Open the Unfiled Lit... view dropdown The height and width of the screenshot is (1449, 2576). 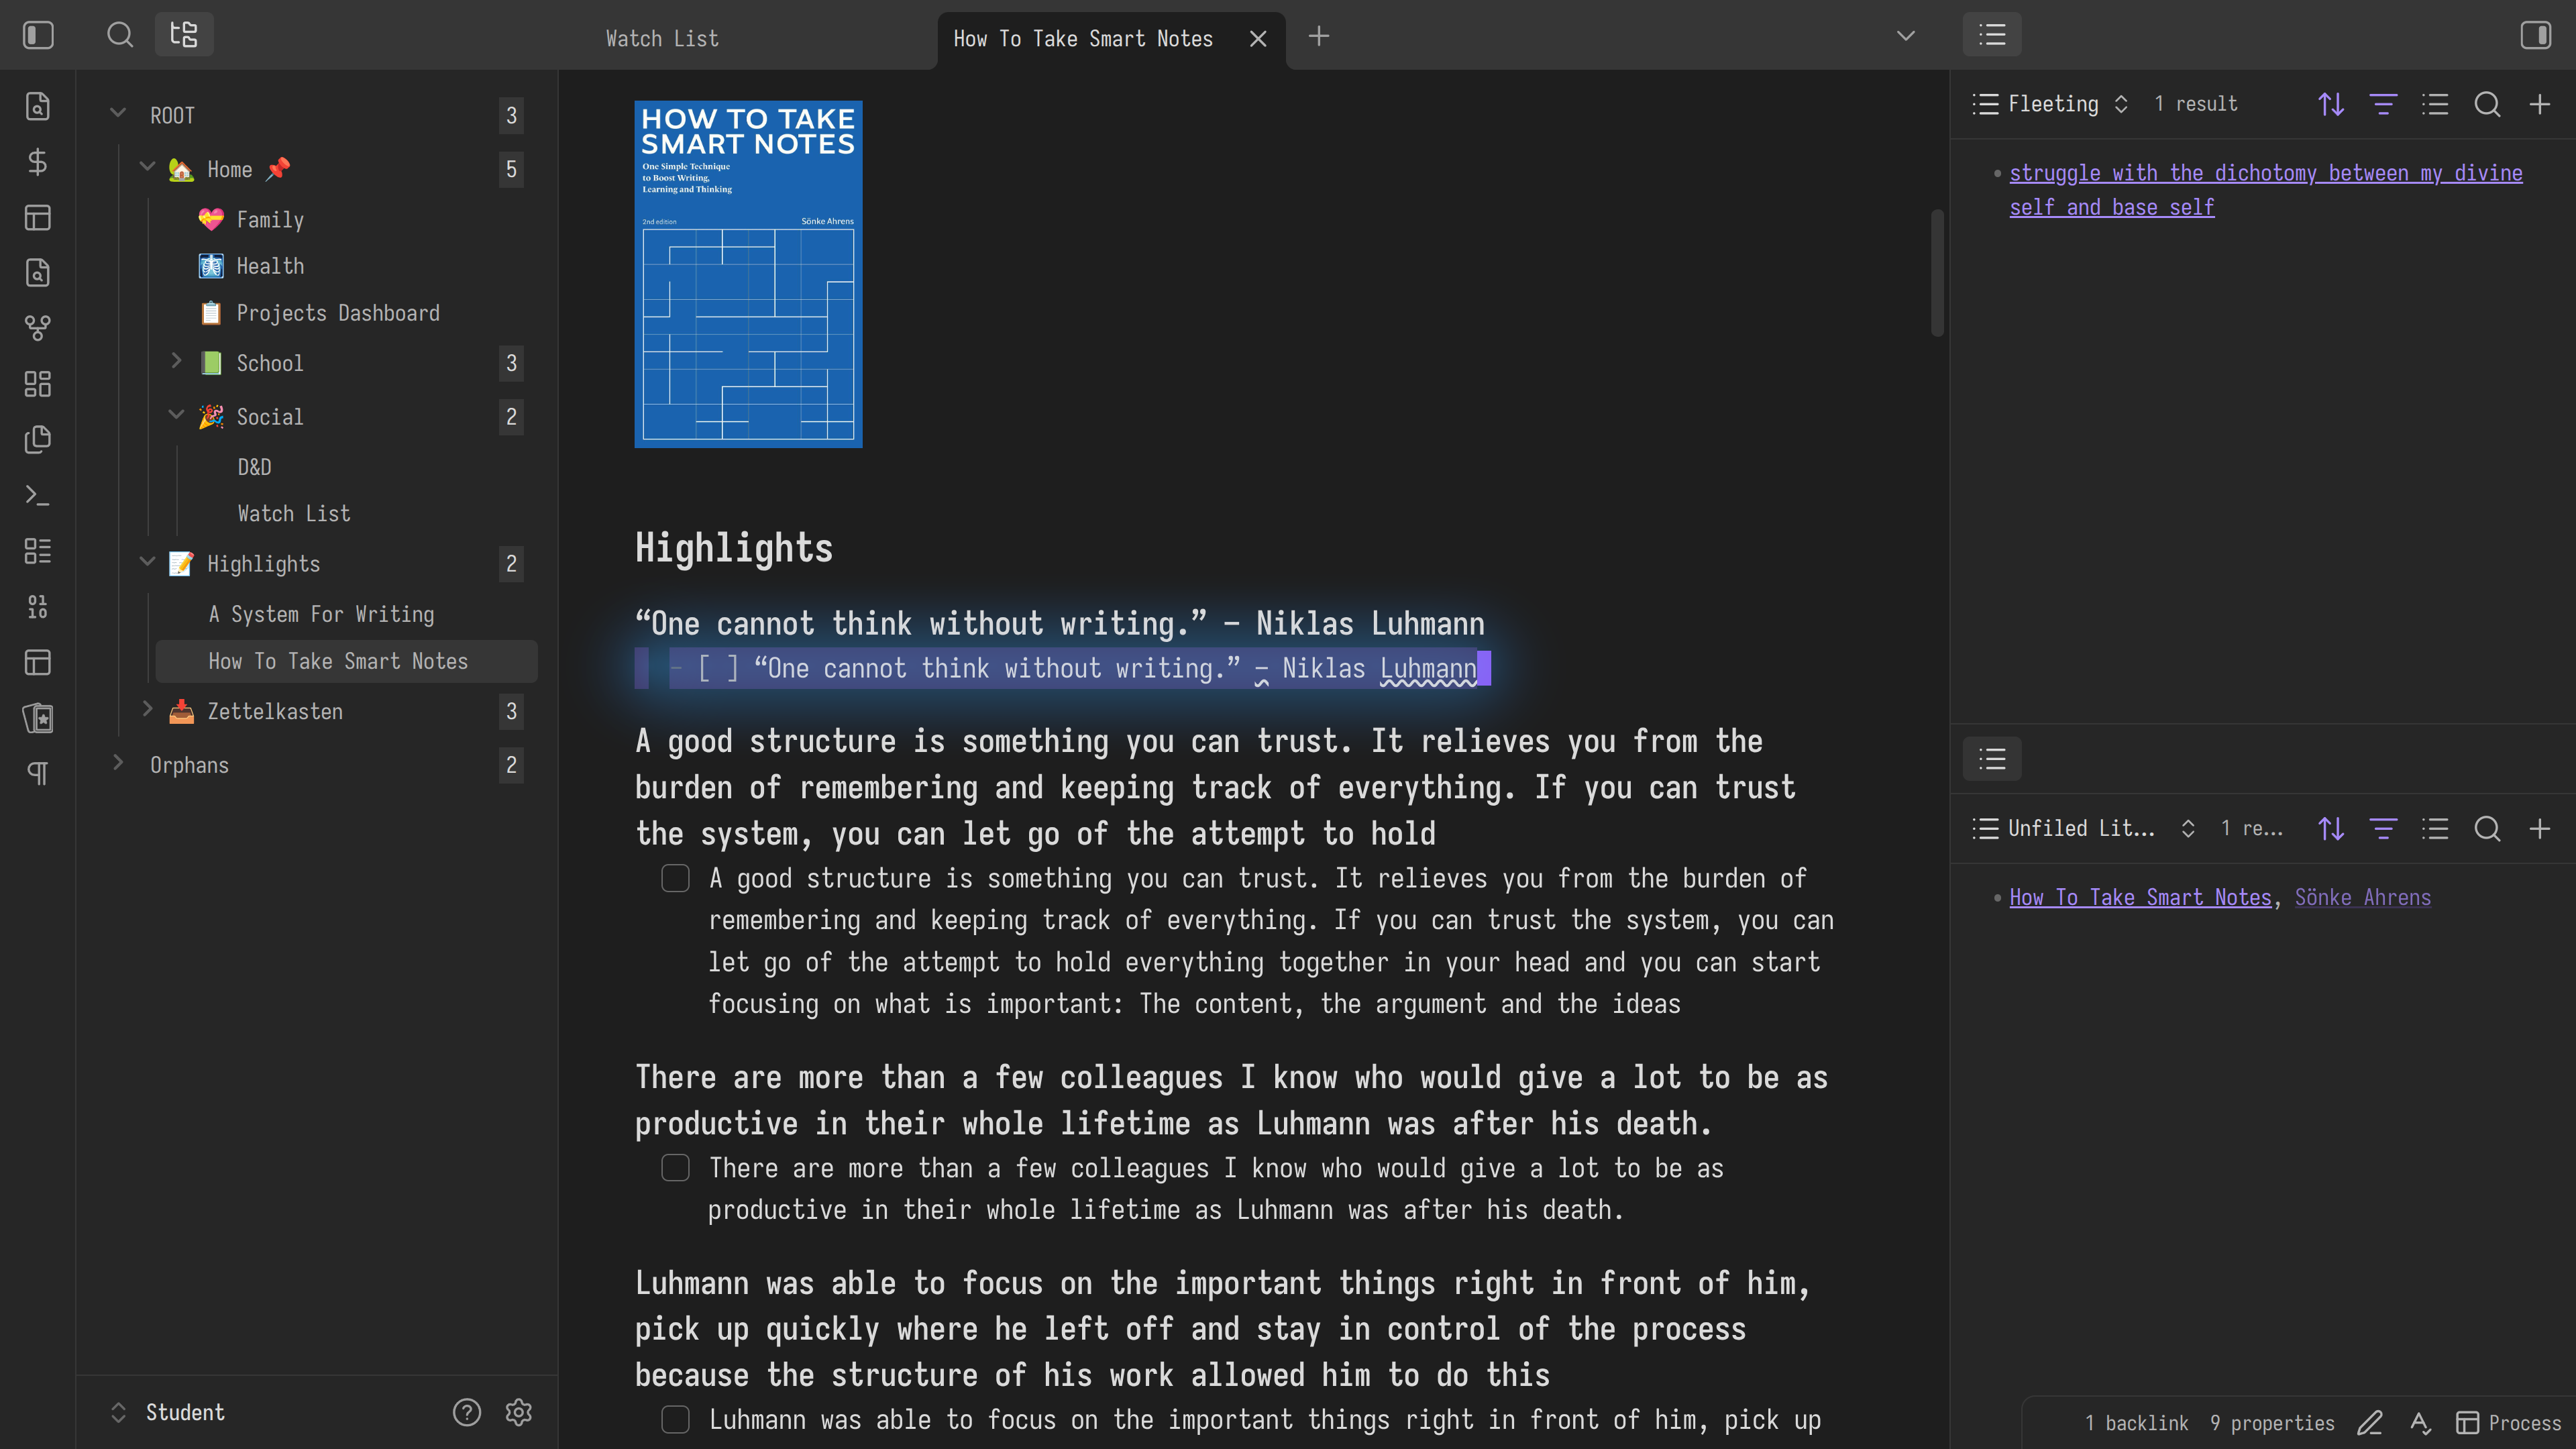point(2084,829)
